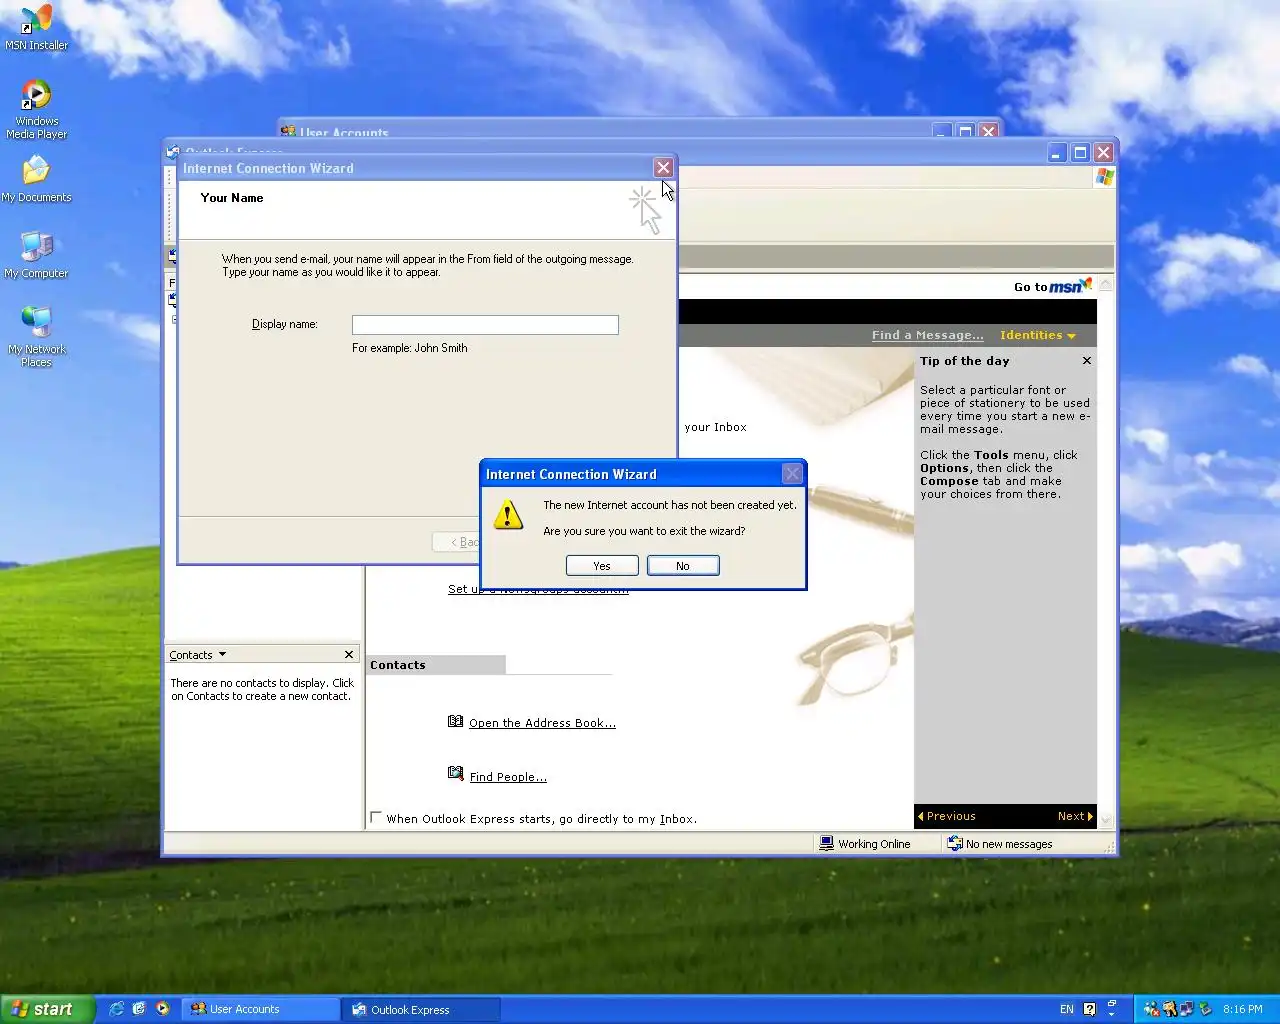The height and width of the screenshot is (1024, 1280).
Task: Click 'There are no contacts to display' text
Action: coord(262,689)
